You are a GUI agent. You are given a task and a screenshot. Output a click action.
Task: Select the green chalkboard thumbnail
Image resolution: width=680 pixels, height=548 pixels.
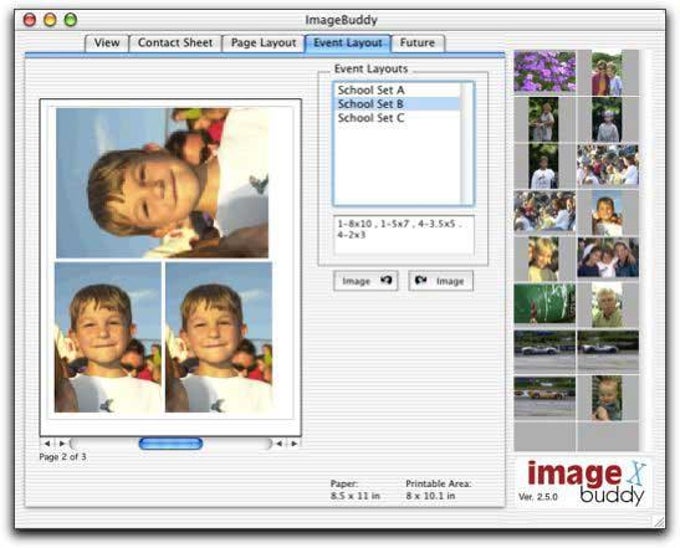(545, 304)
